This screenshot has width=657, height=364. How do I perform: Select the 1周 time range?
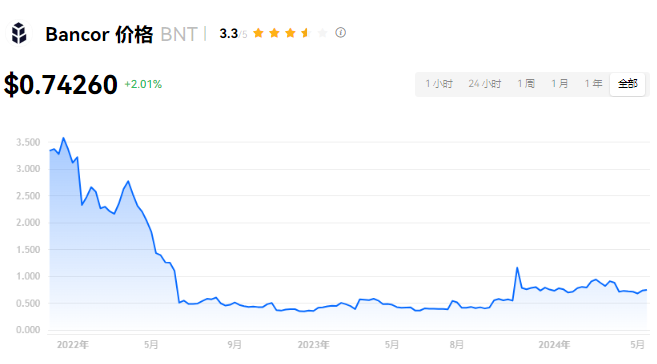click(526, 84)
